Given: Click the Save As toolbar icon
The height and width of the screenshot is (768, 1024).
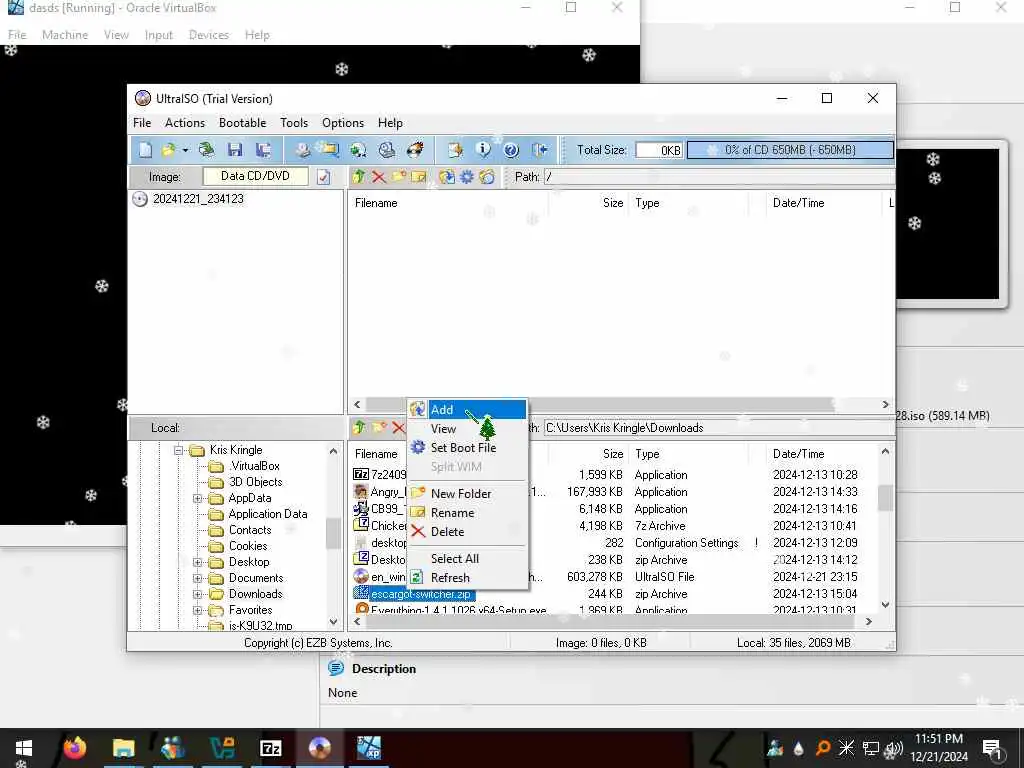Looking at the screenshot, I should (x=263, y=150).
